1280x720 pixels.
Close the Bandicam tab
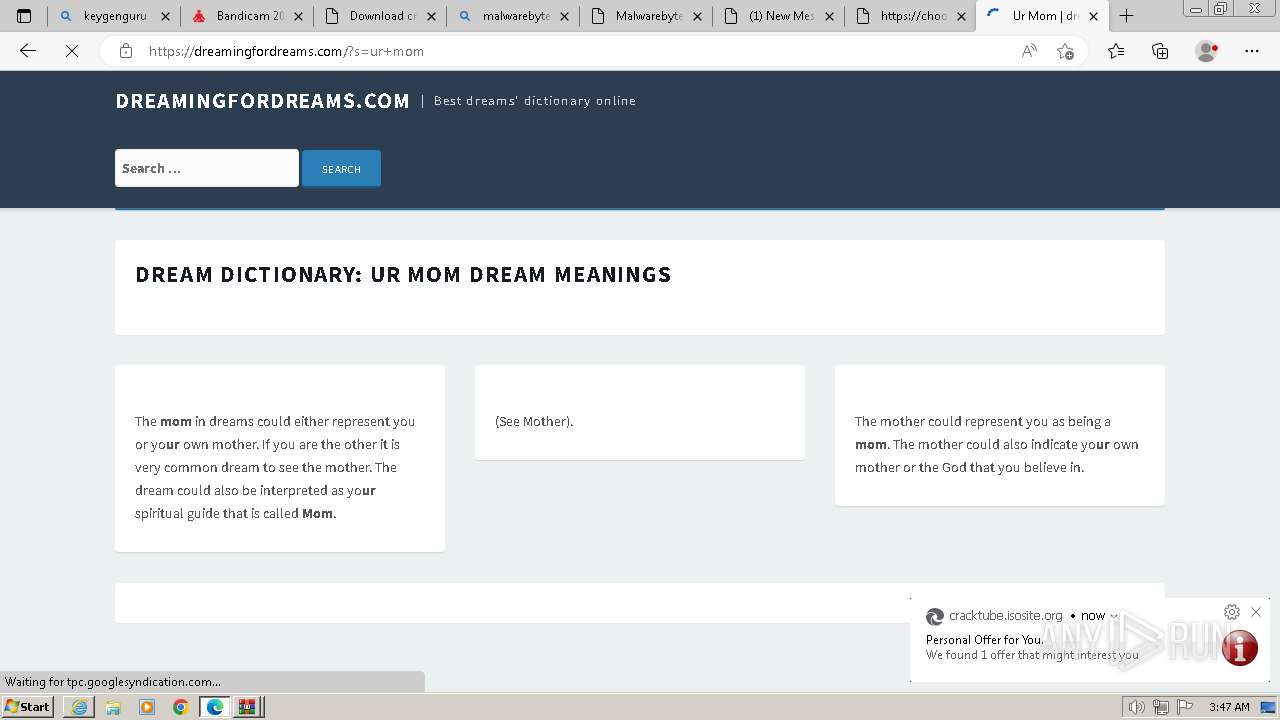298,16
